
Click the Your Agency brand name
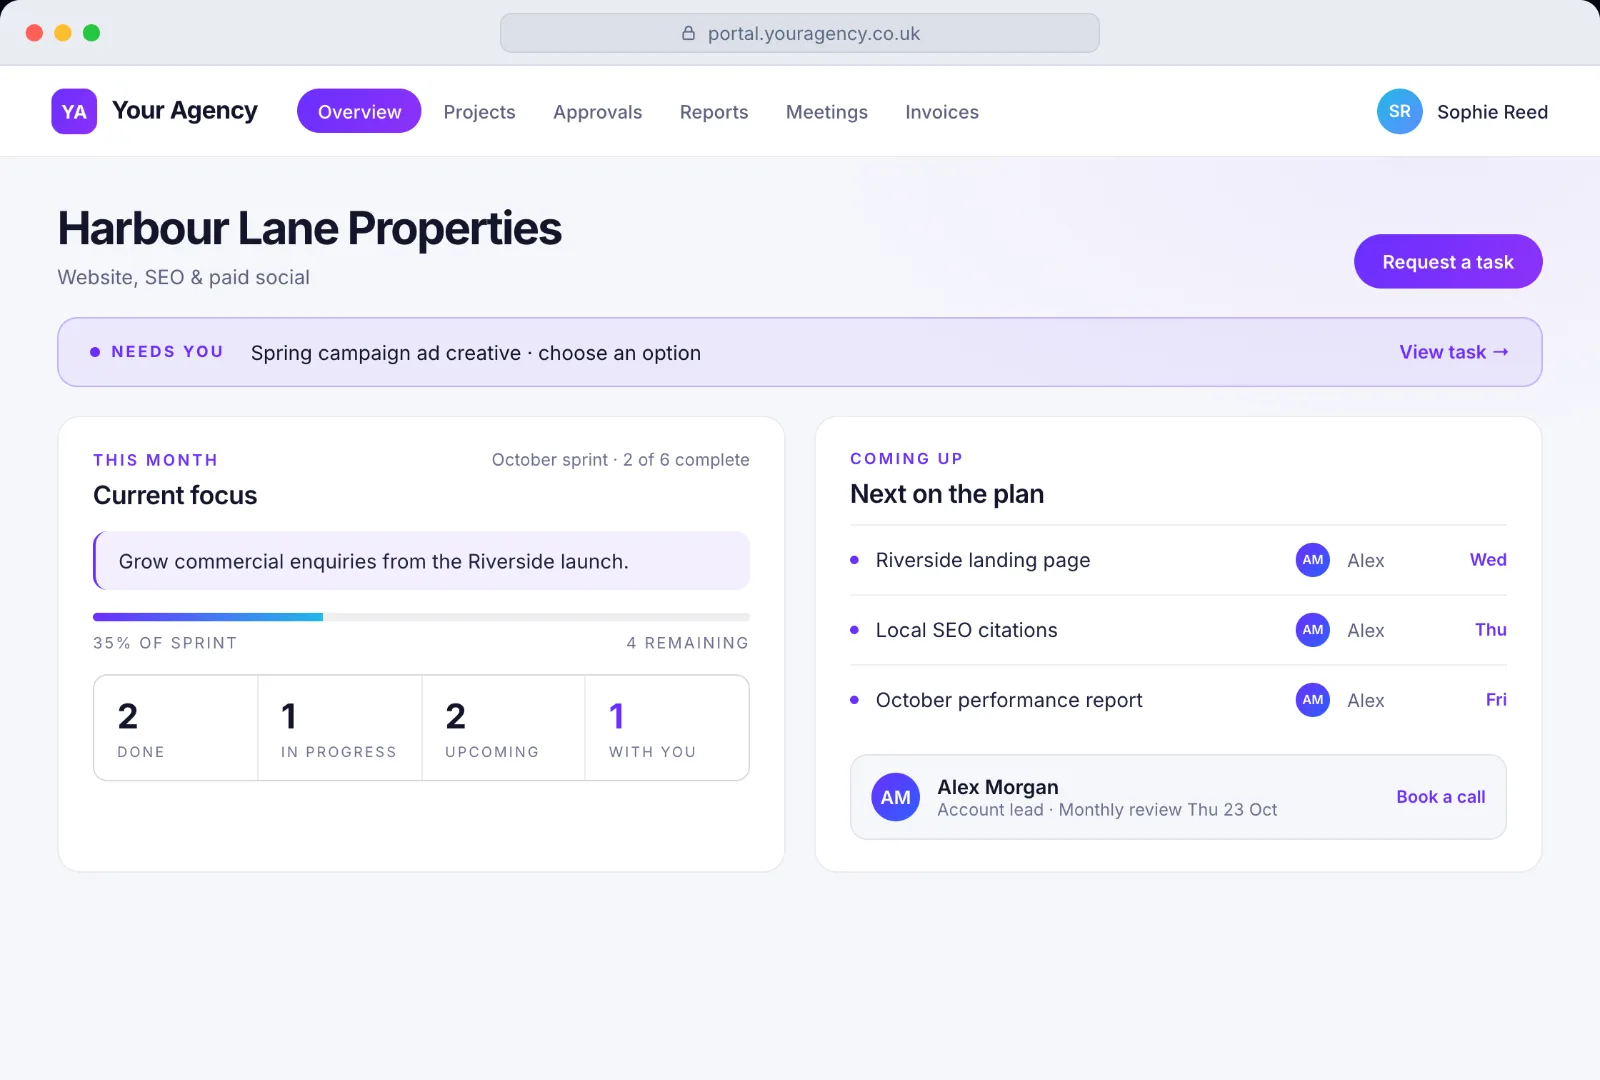coord(185,111)
